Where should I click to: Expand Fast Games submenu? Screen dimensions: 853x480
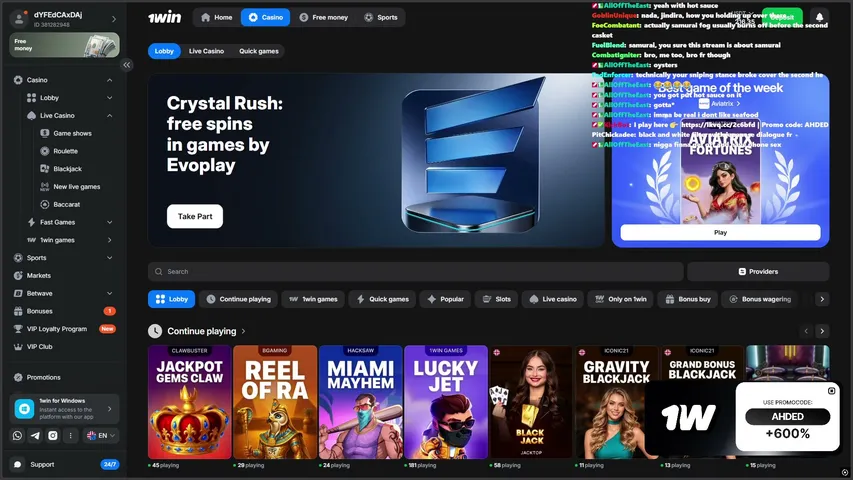110,222
